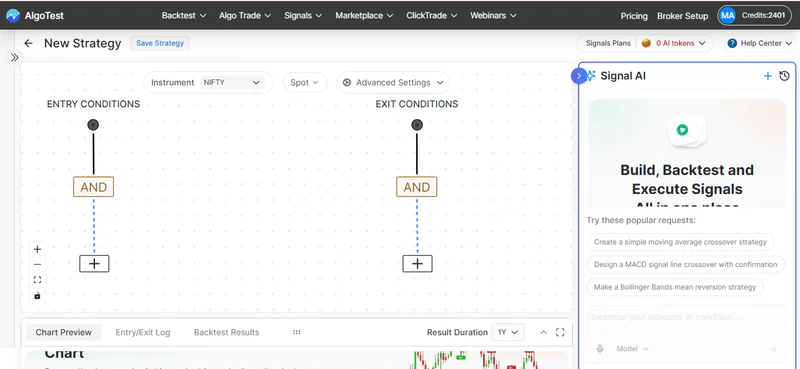Viewport: 800px width, 369px height.
Task: Open the Instrument NIFTY dropdown
Action: [232, 82]
